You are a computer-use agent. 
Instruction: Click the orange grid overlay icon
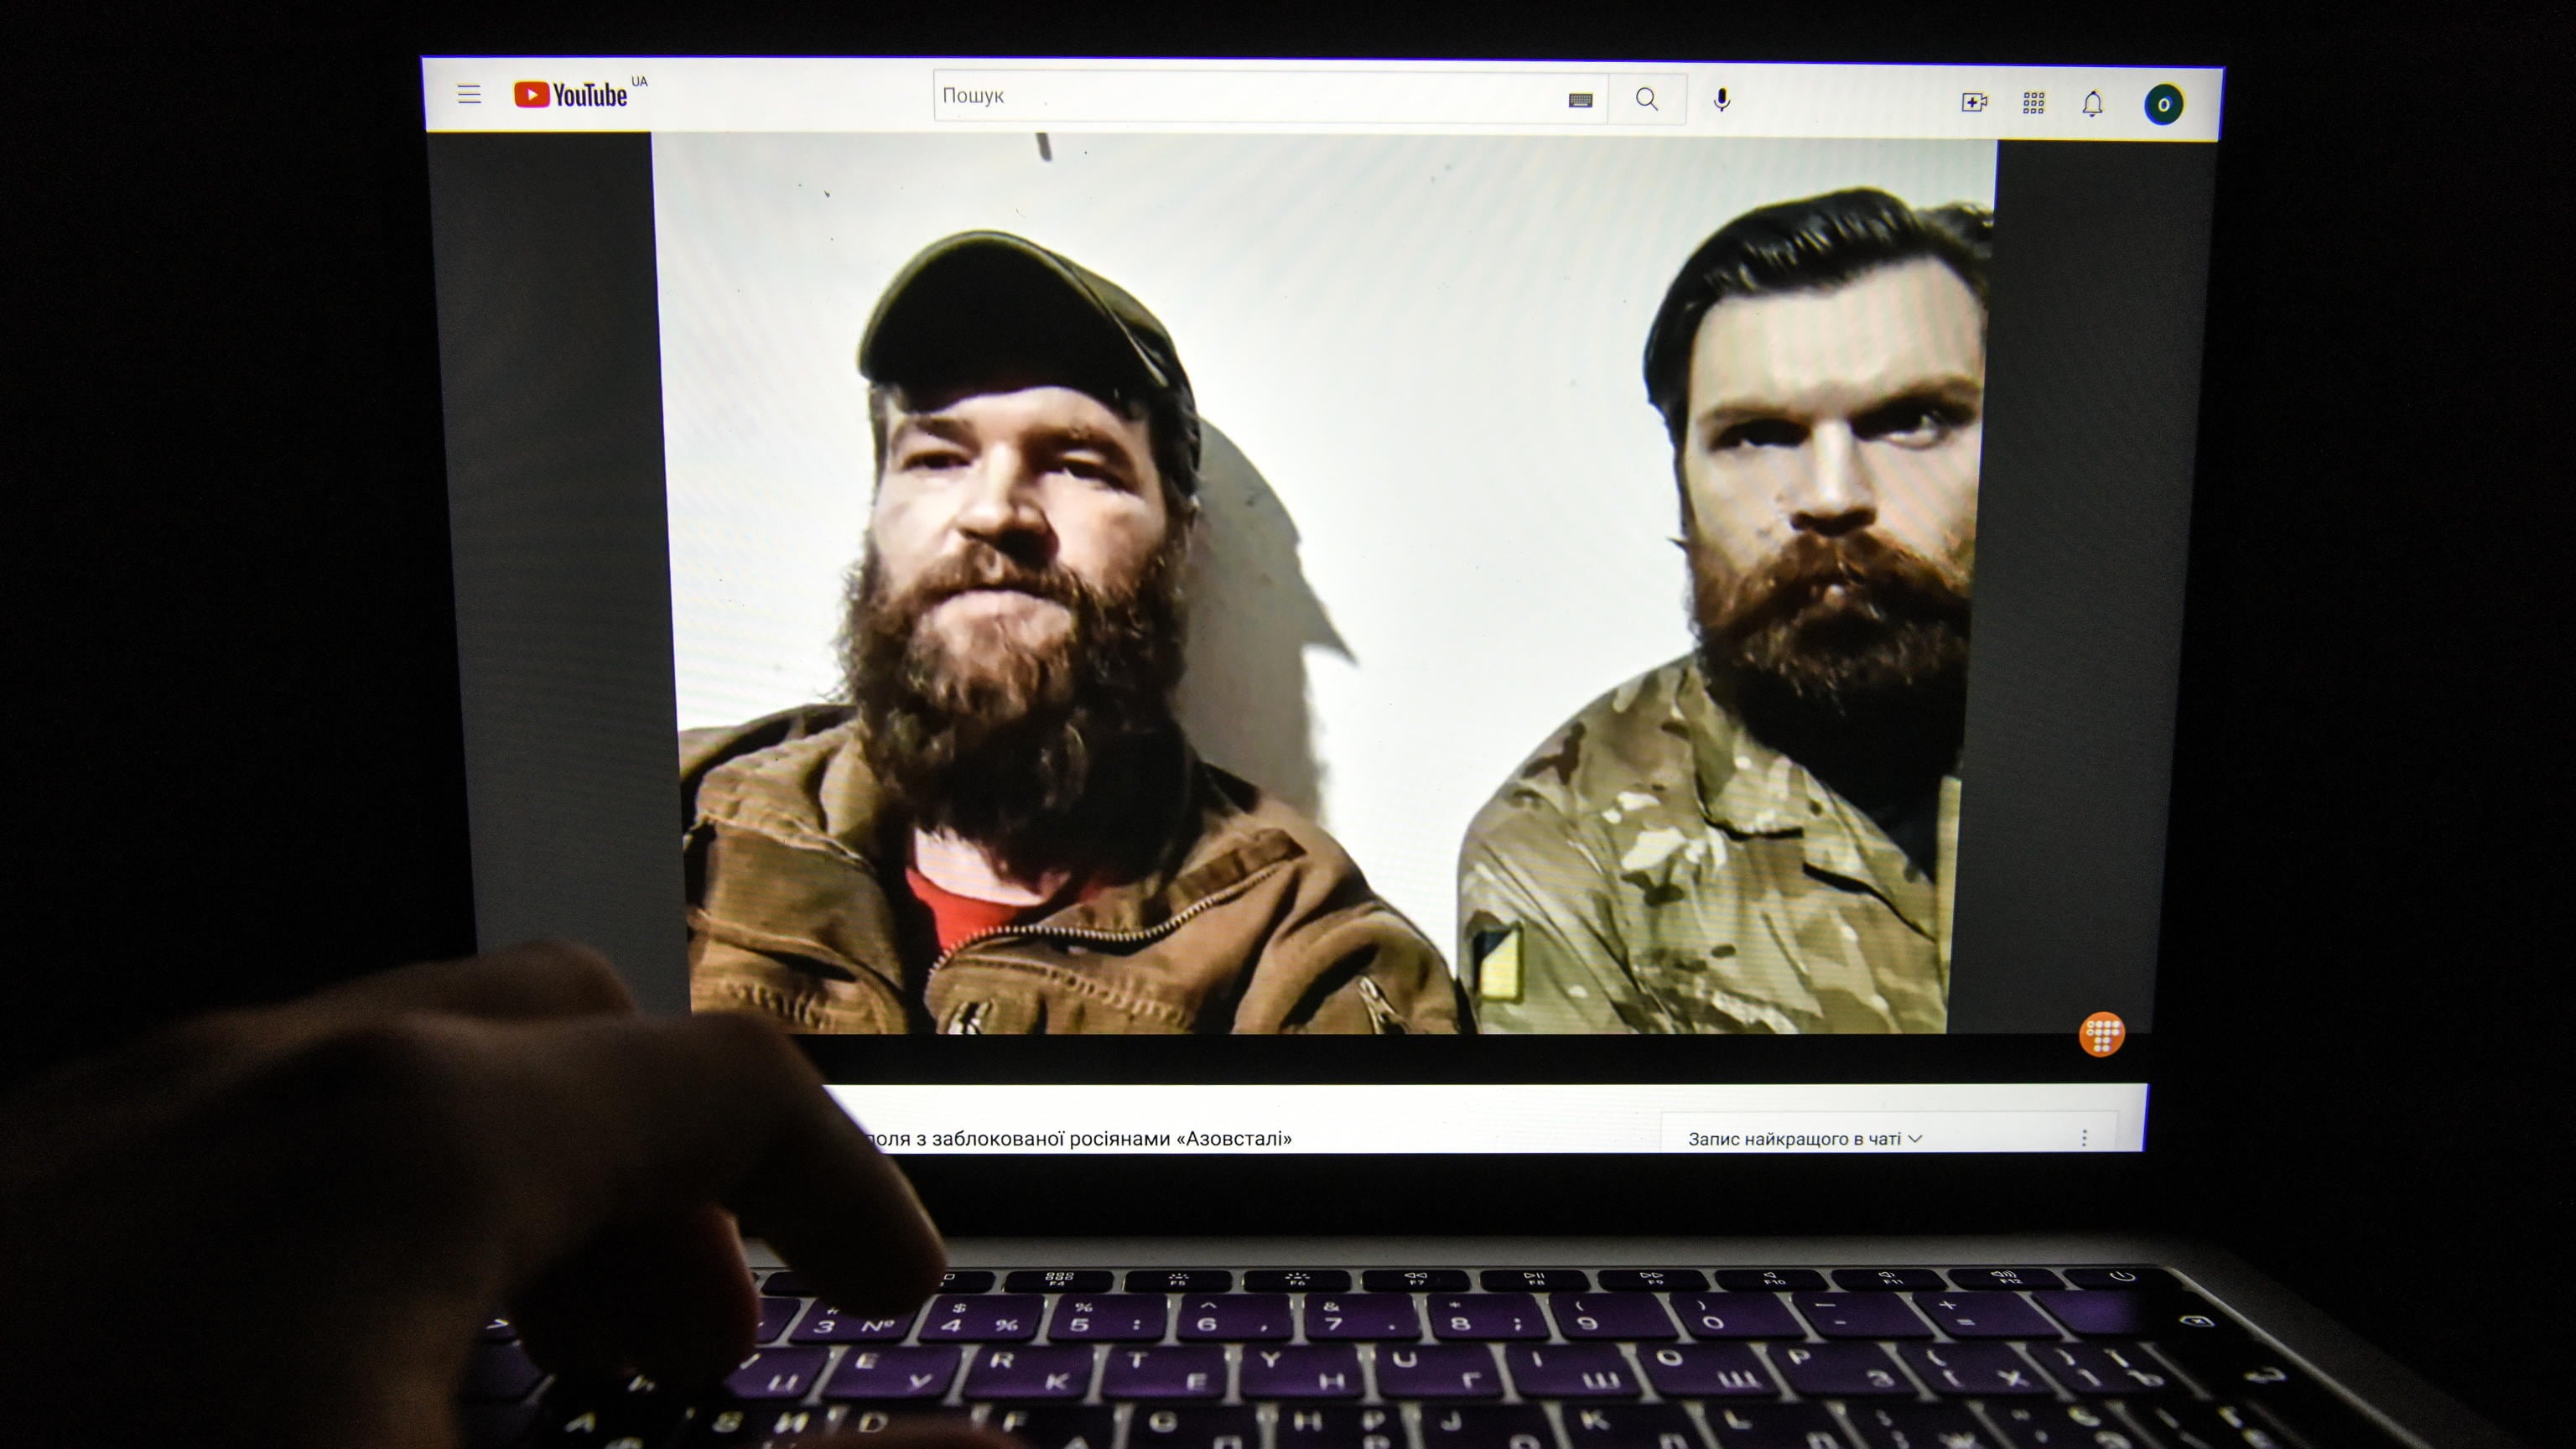click(2101, 1034)
